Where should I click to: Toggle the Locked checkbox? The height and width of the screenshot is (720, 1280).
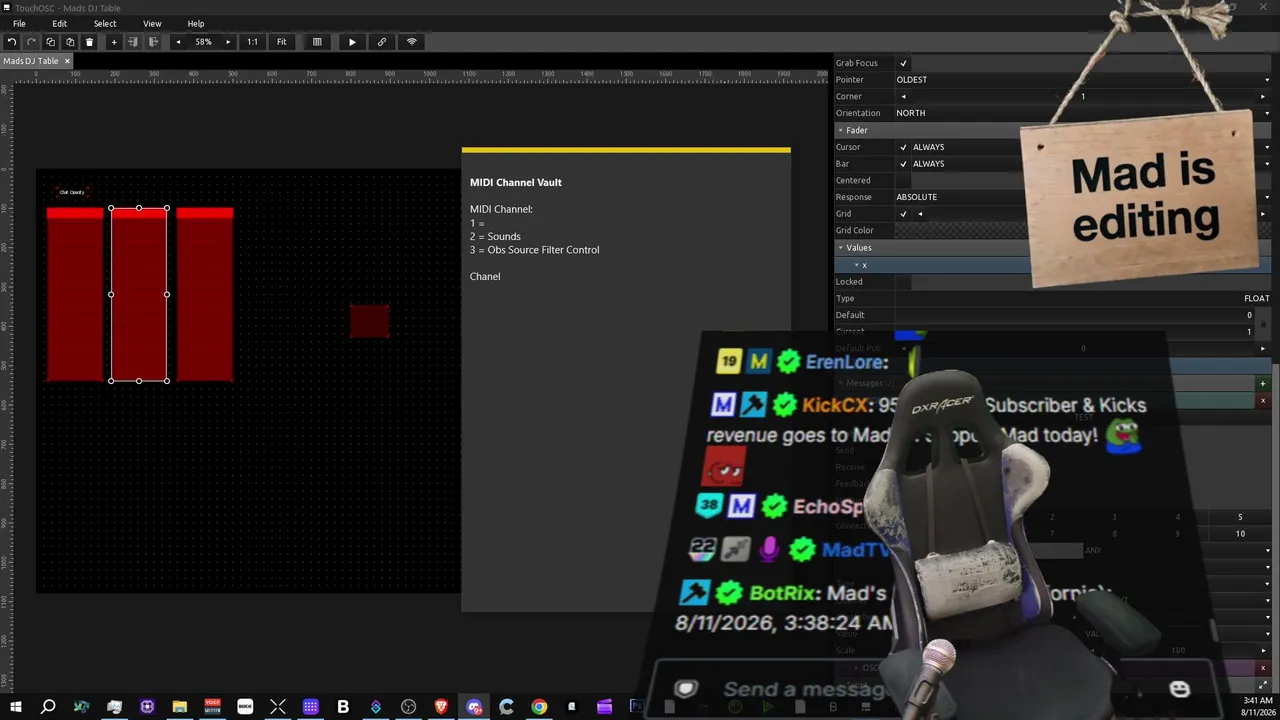903,282
